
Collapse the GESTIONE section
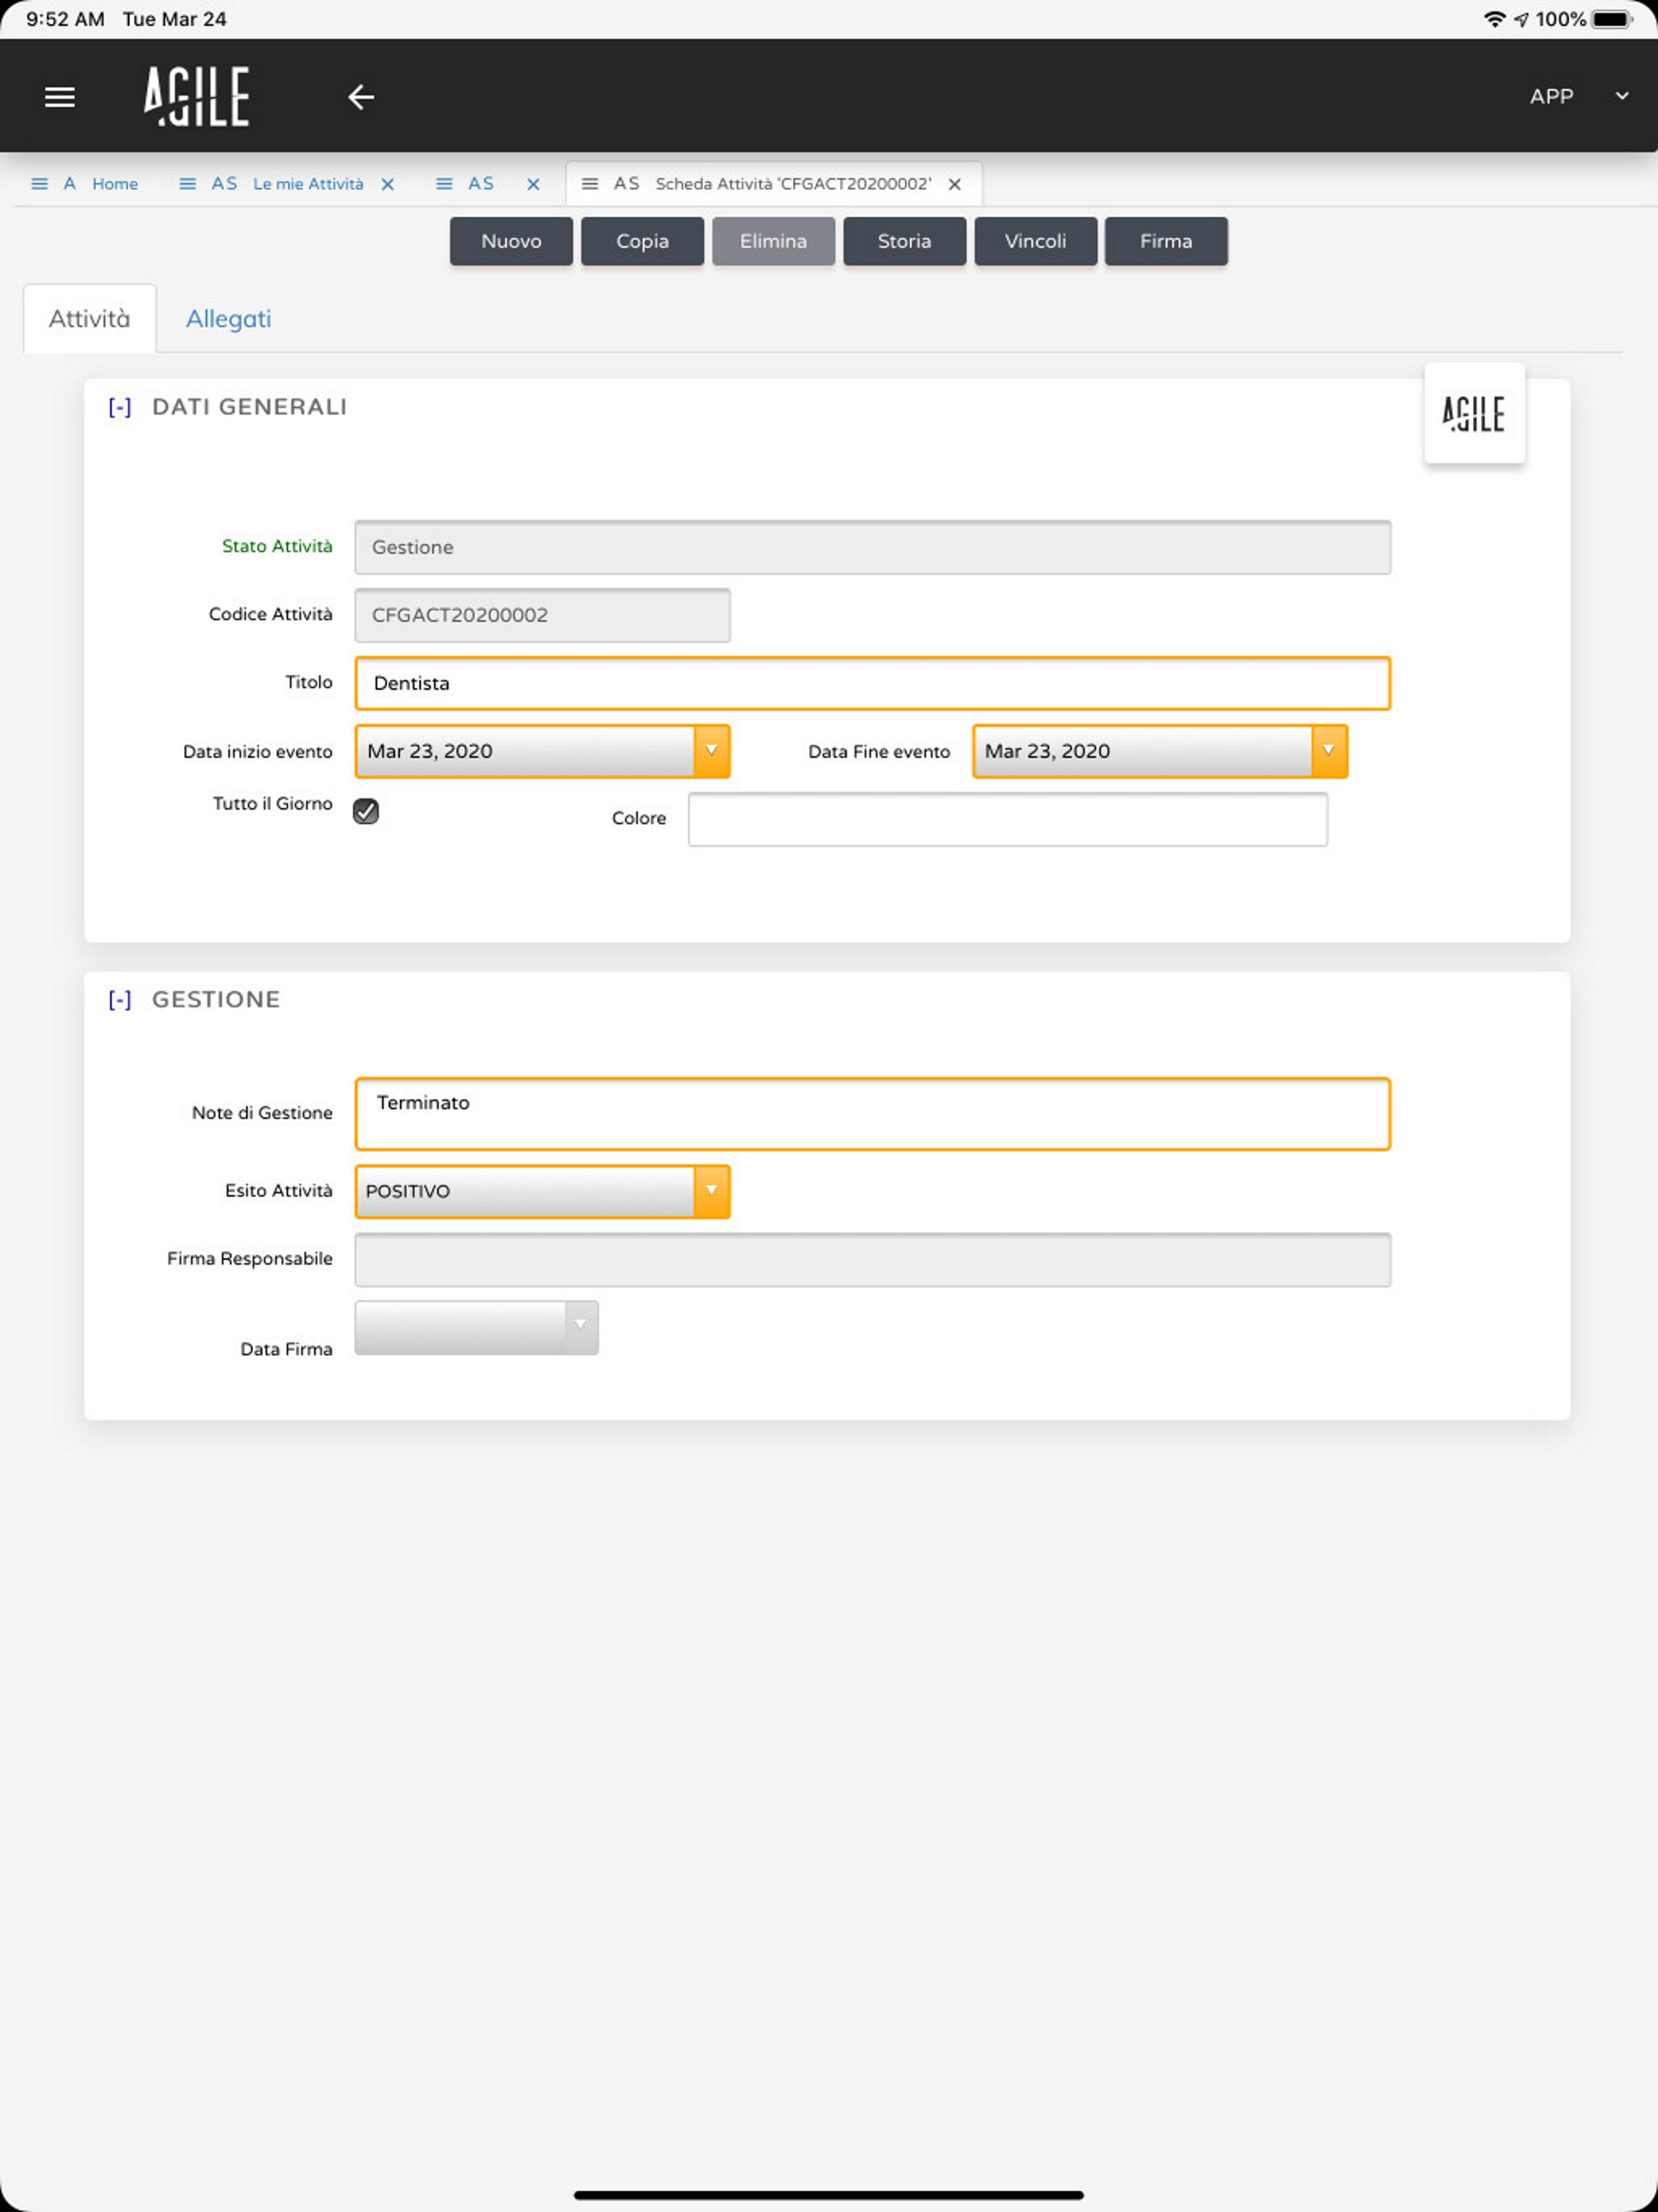click(120, 1000)
